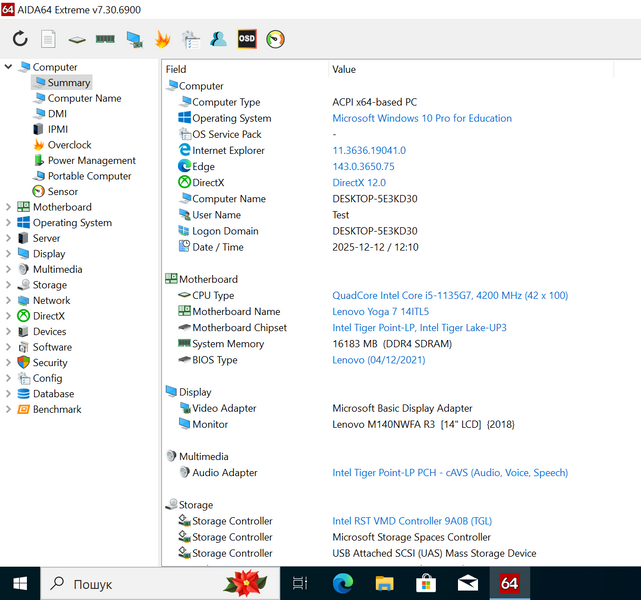
Task: Expand the Server tree node
Action: 8,238
